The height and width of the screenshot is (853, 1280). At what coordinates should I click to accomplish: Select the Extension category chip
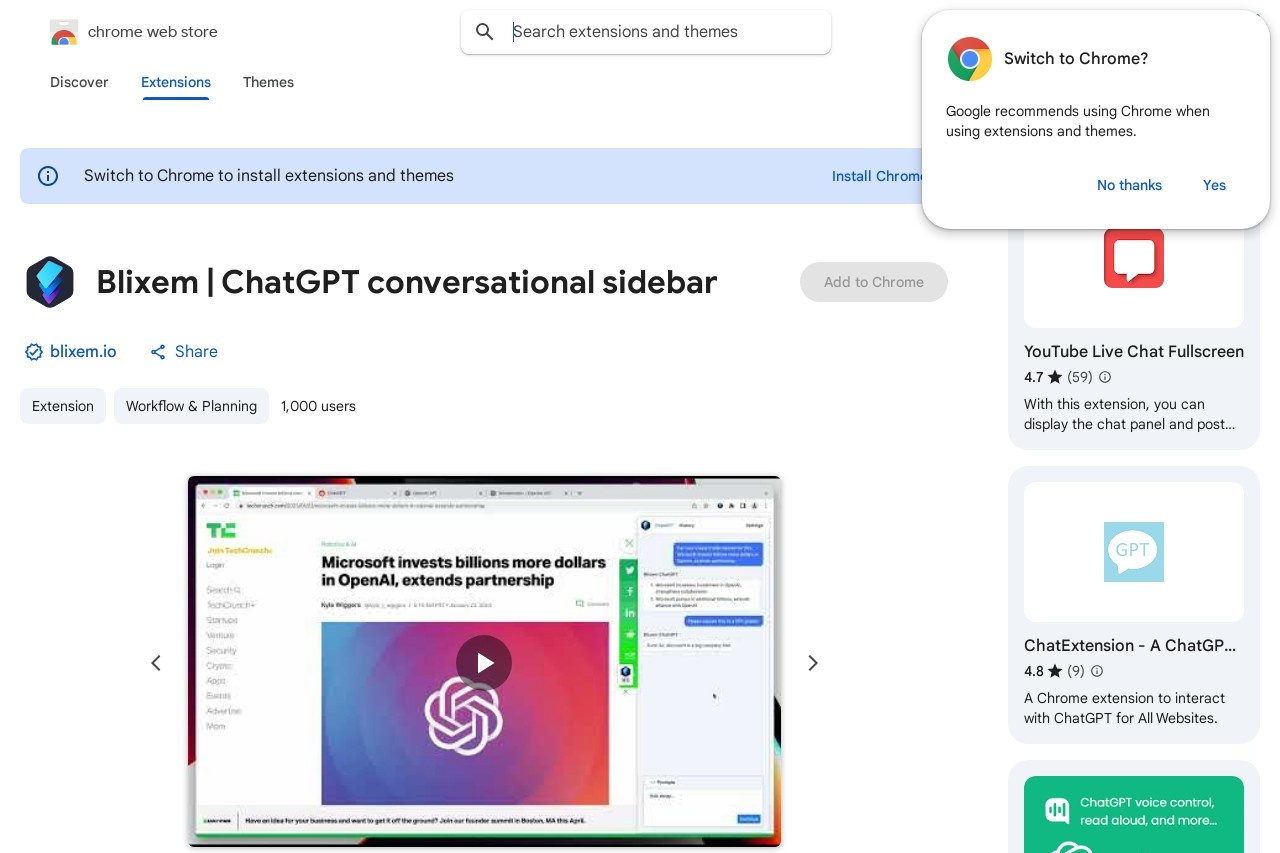coord(63,406)
